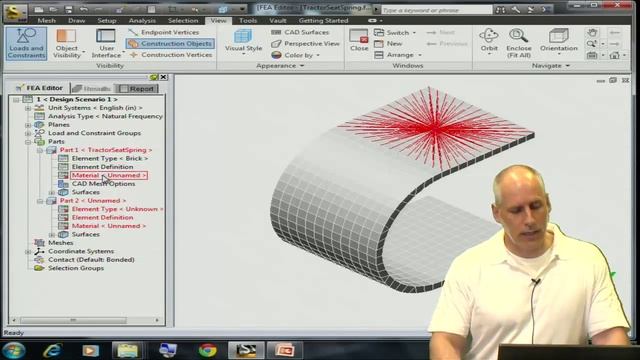The width and height of the screenshot is (640, 360).
Task: Open the Visual Style options
Action: coord(243,42)
